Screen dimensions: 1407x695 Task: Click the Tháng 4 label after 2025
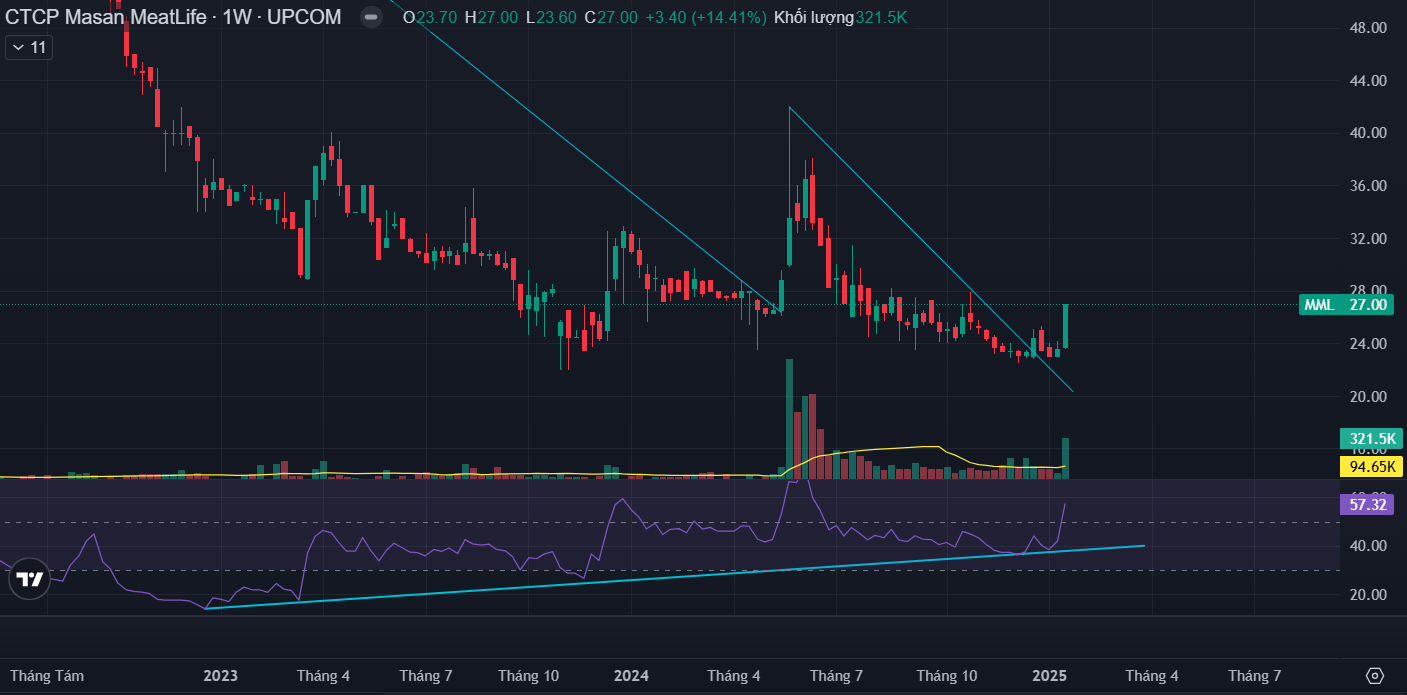coord(1151,676)
